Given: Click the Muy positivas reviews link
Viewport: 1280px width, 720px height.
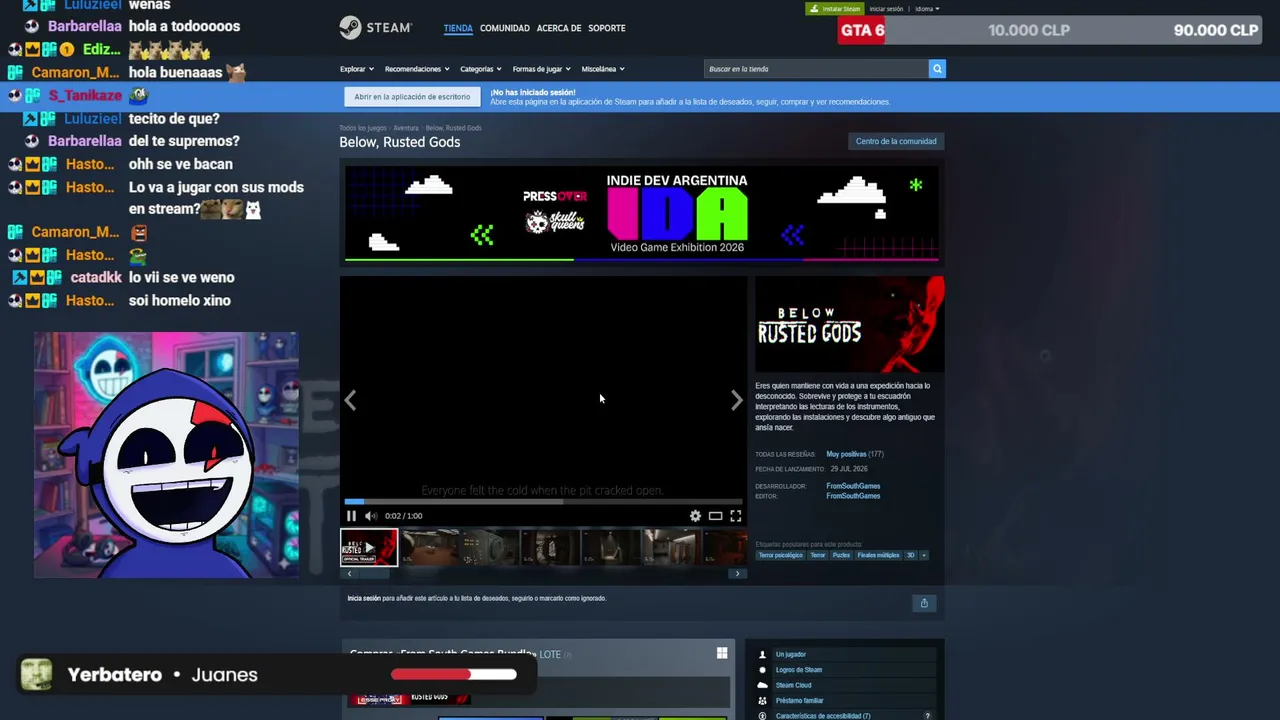Looking at the screenshot, I should point(846,454).
